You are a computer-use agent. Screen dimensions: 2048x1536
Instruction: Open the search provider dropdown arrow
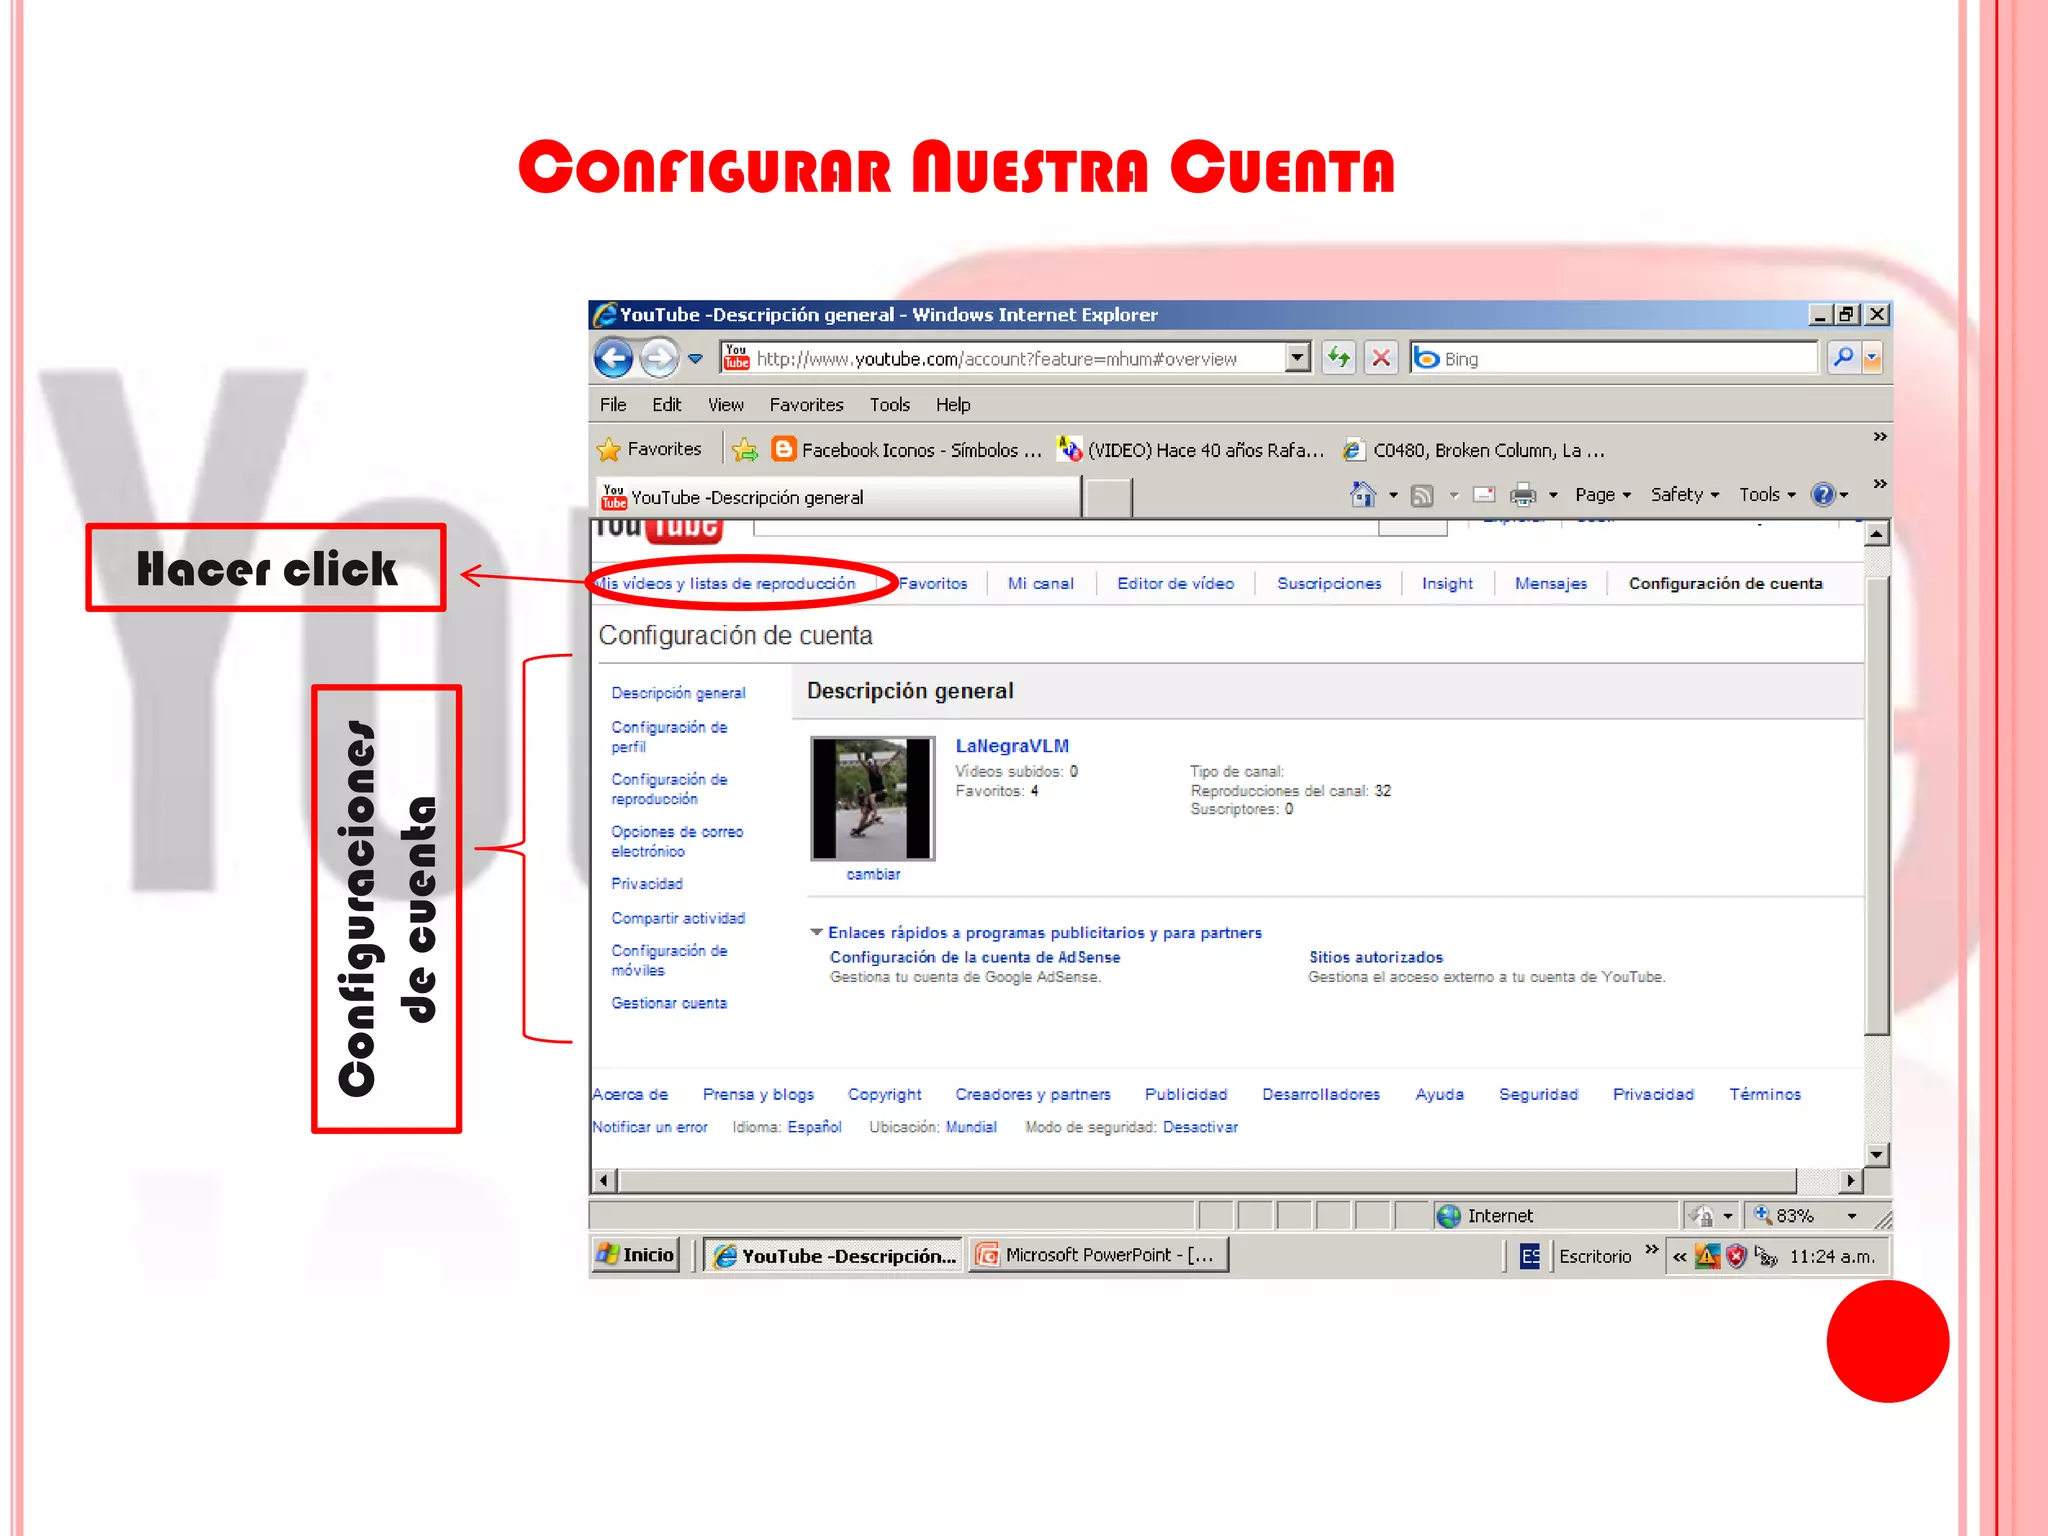tap(1872, 357)
